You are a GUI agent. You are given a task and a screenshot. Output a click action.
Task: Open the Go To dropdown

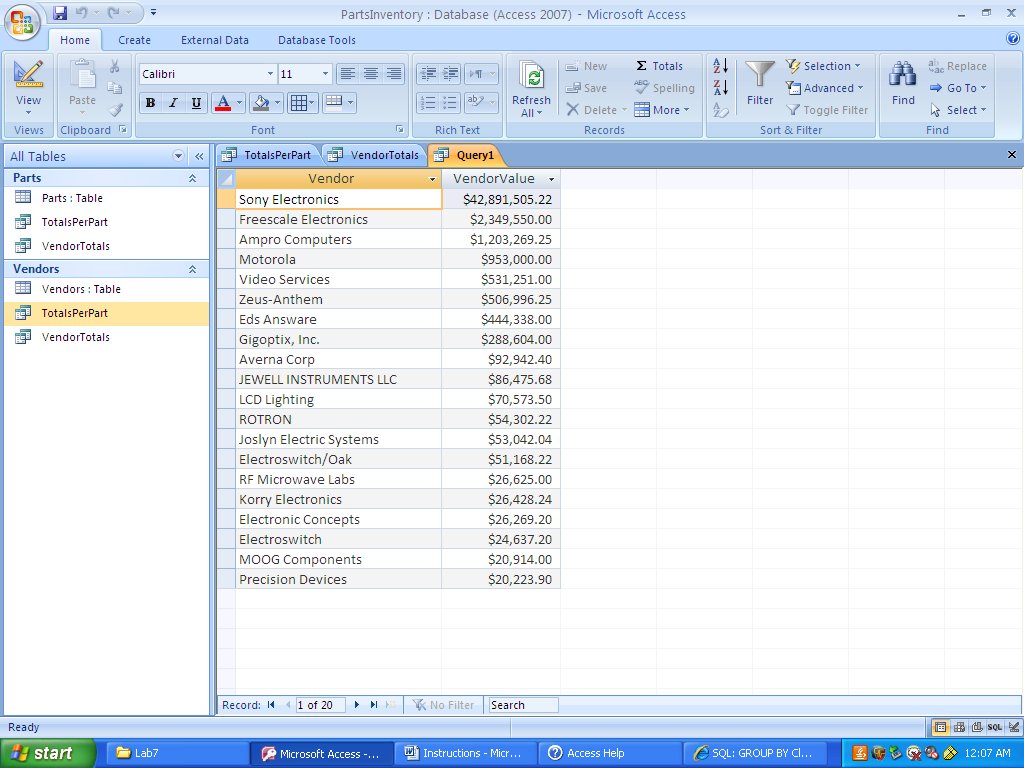(957, 88)
